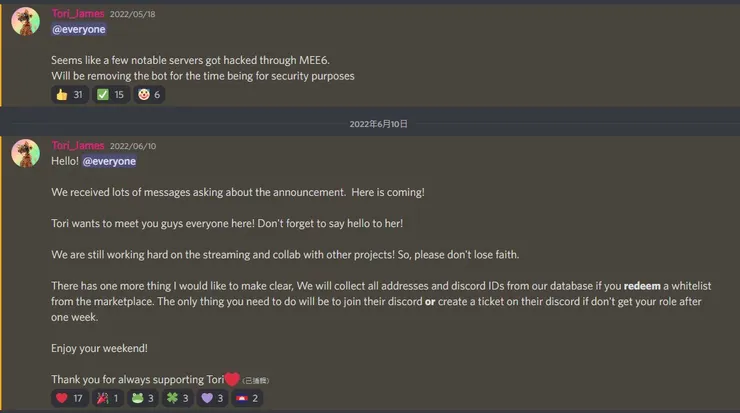Click the @everyone mention in first message
This screenshot has height=413, width=740.
pos(79,29)
